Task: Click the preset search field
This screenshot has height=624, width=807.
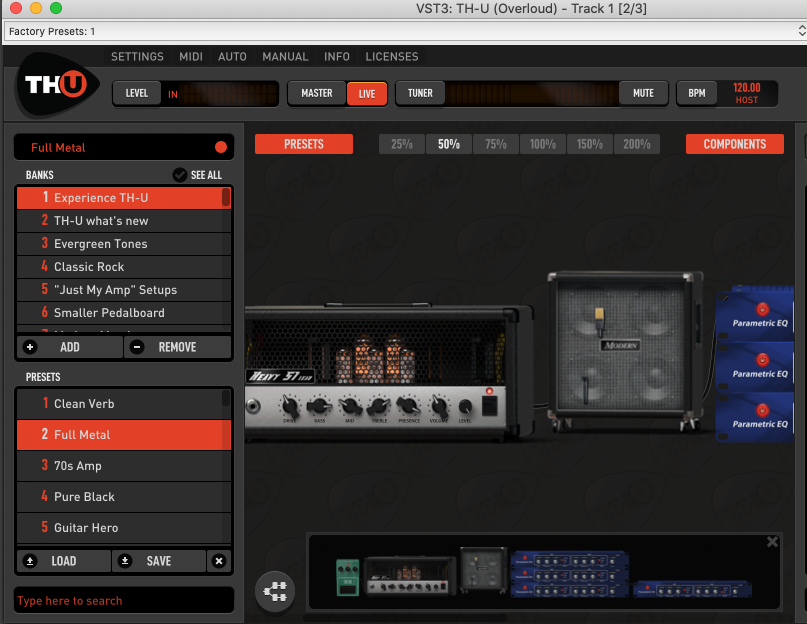Action: pos(124,600)
